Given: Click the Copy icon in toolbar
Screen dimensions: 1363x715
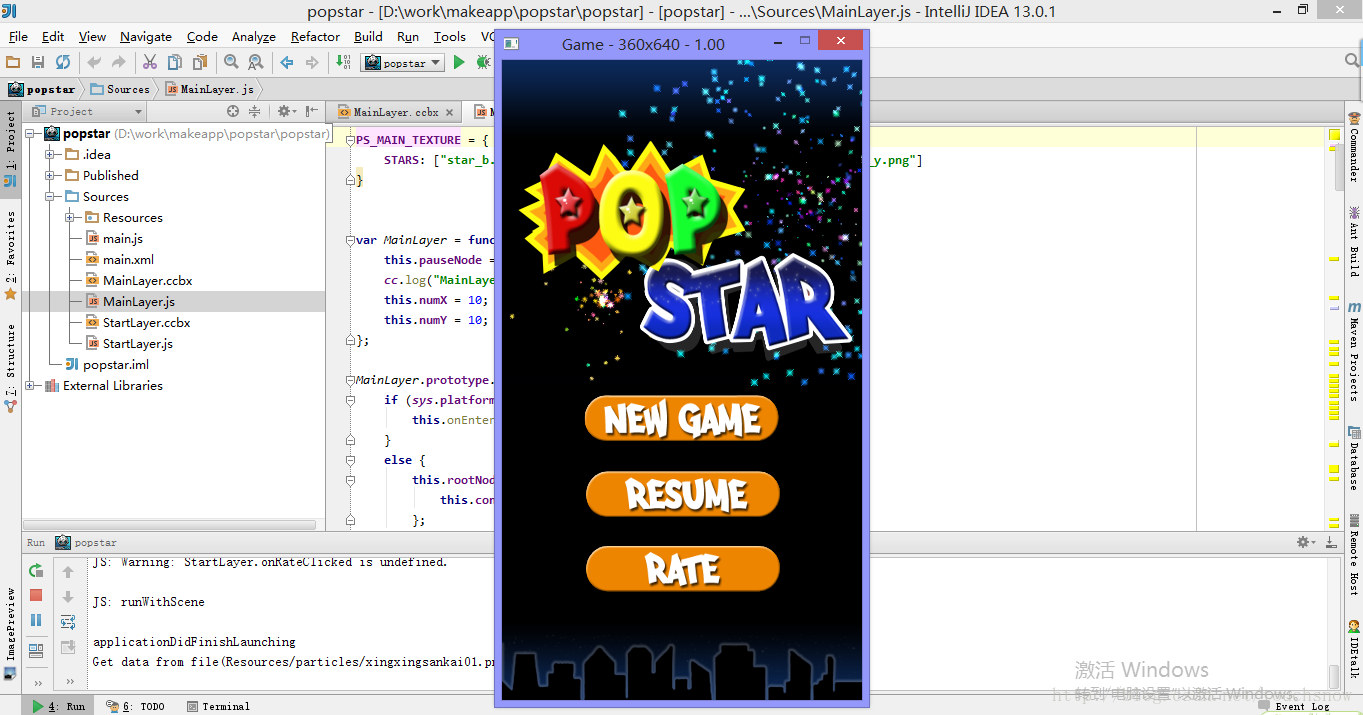Looking at the screenshot, I should coord(175,62).
